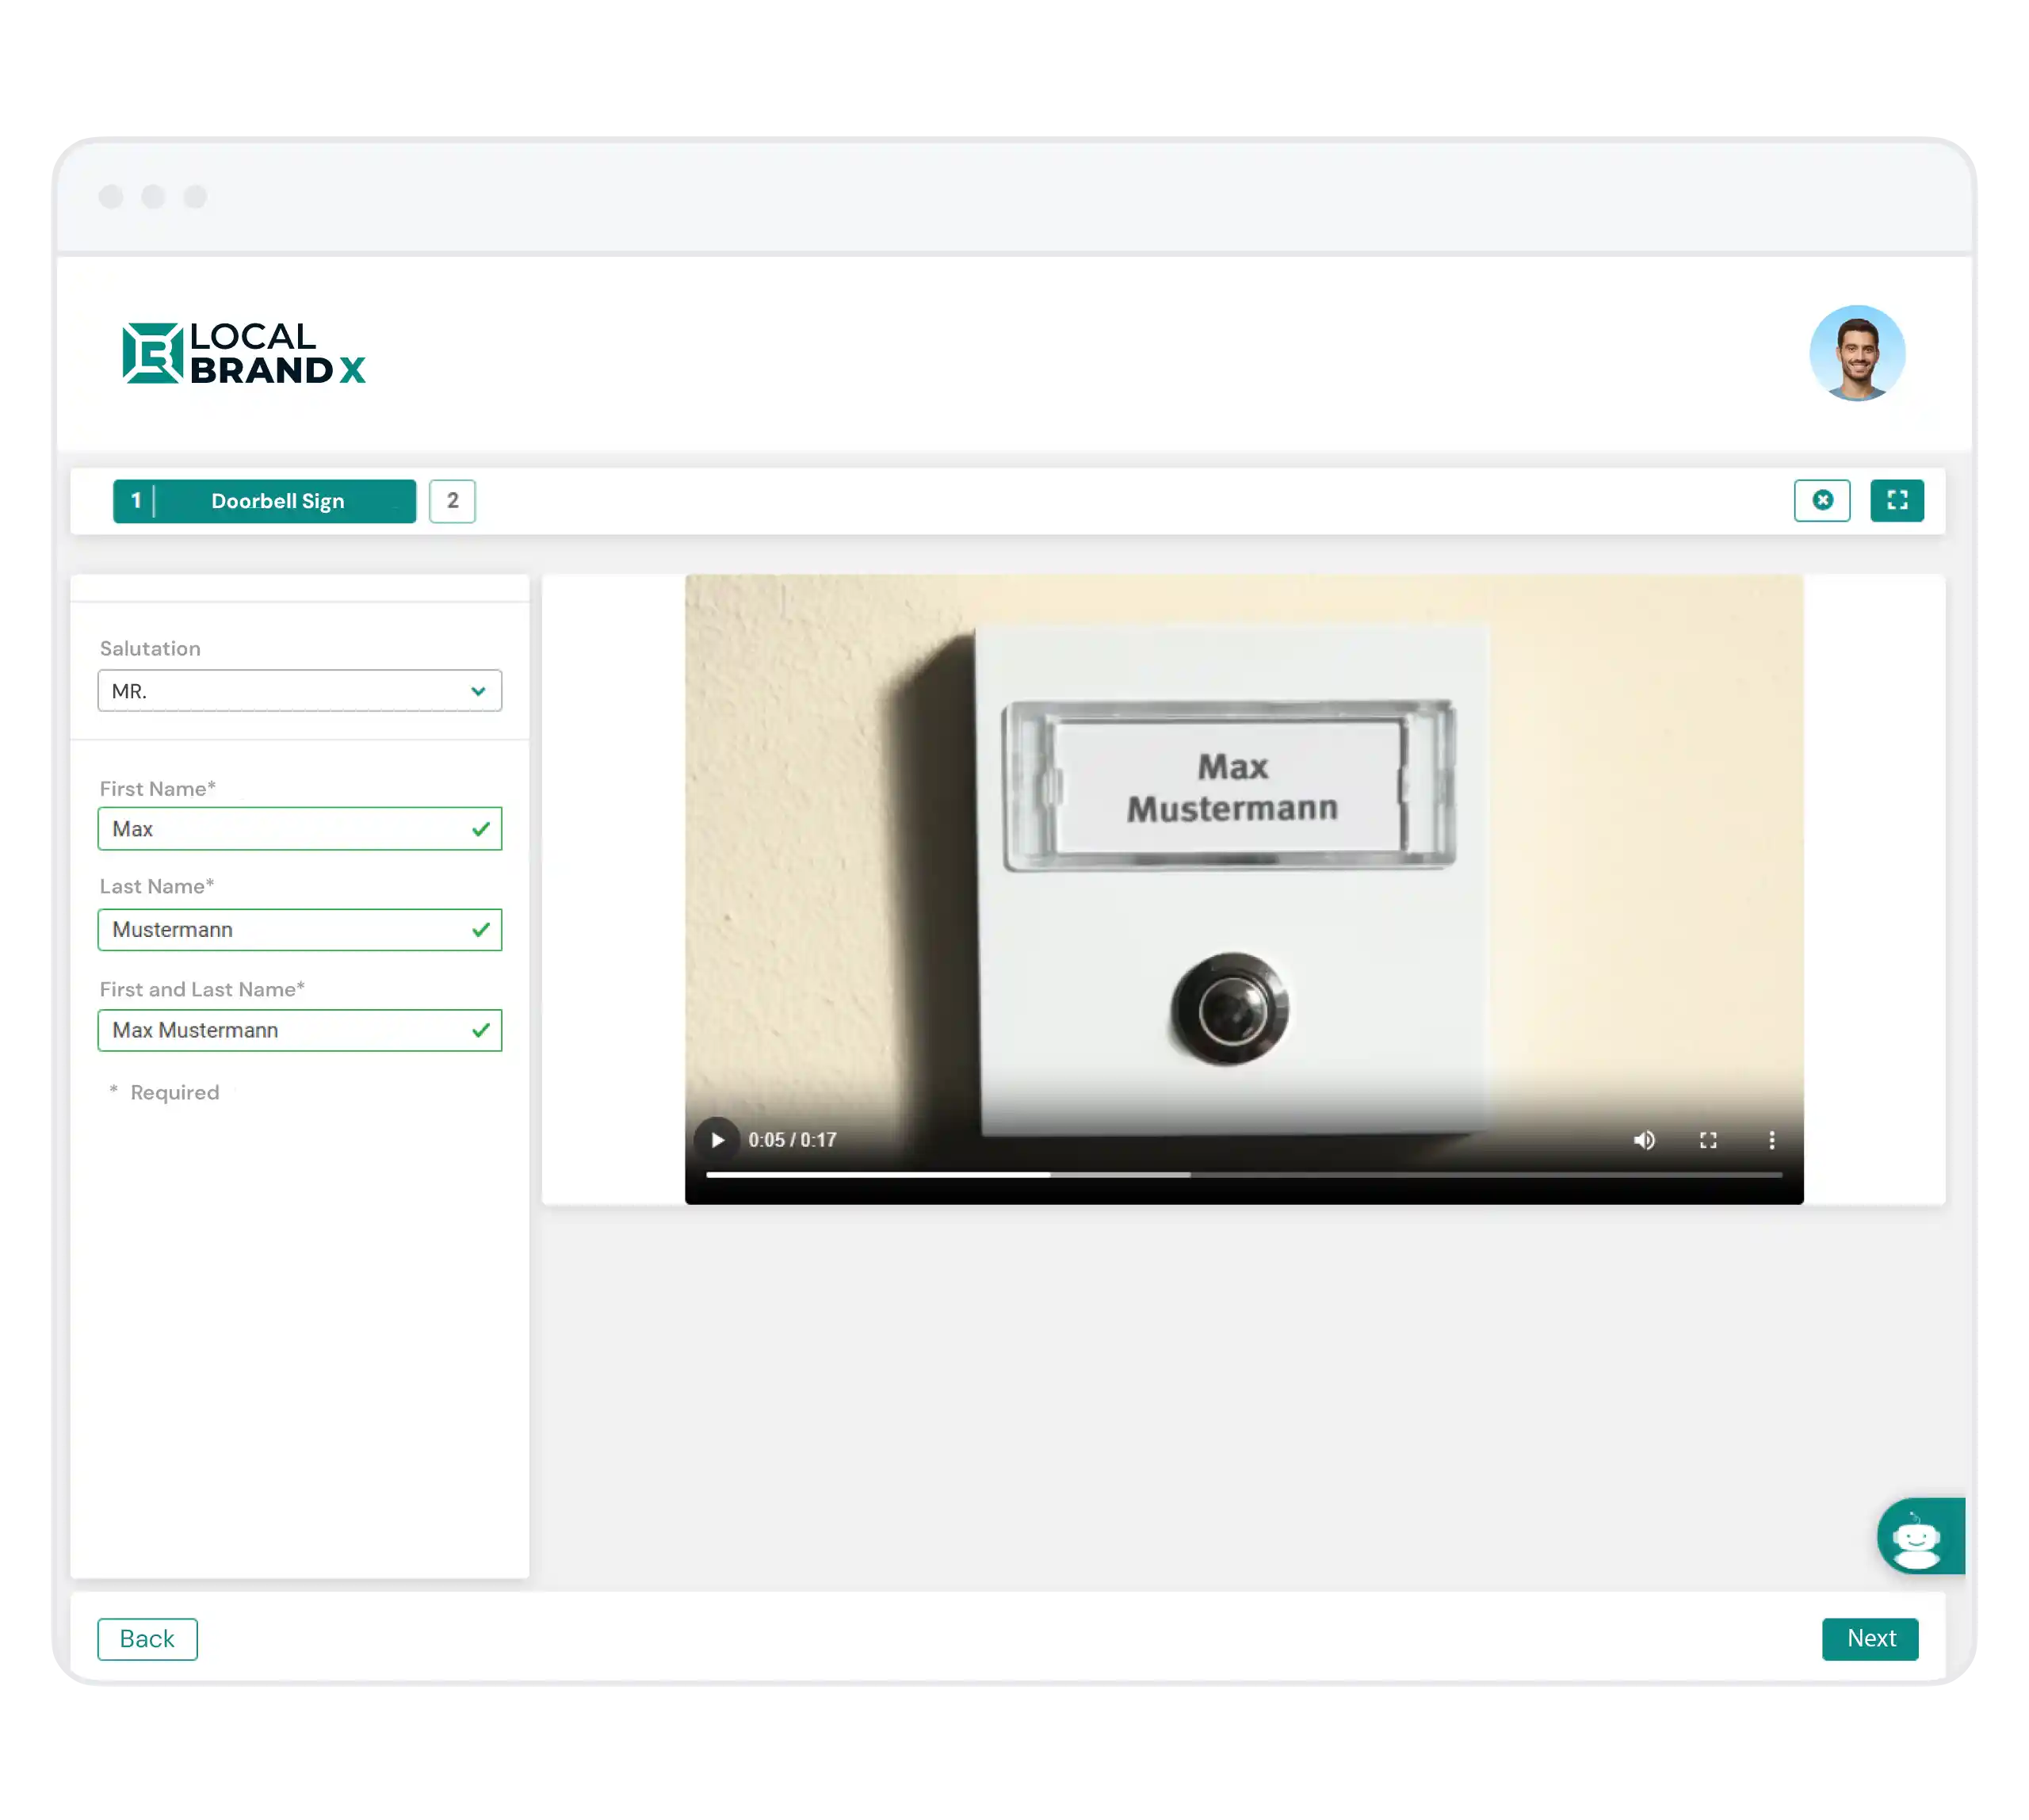
Task: Open the user profile avatar
Action: tap(1856, 353)
